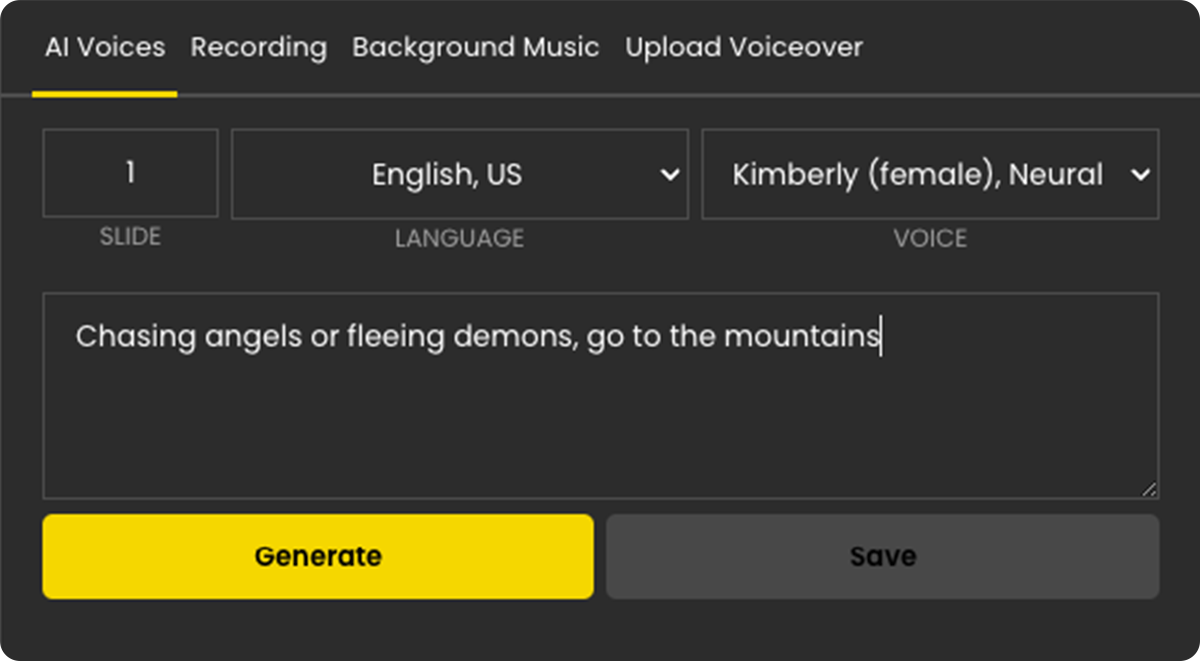This screenshot has height=661, width=1200.
Task: Click the voice dropdown chevron arrow
Action: [x=1140, y=175]
